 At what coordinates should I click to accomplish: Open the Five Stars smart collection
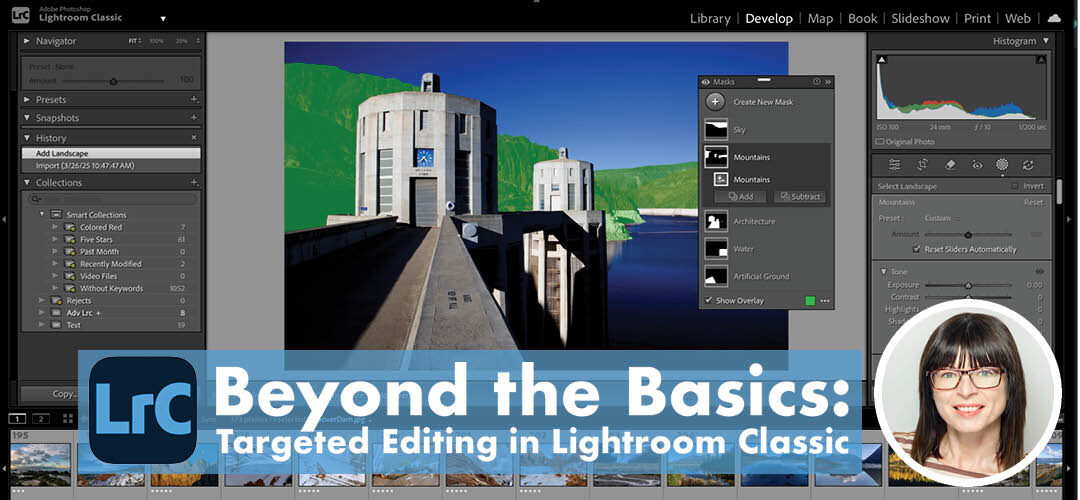click(x=96, y=240)
